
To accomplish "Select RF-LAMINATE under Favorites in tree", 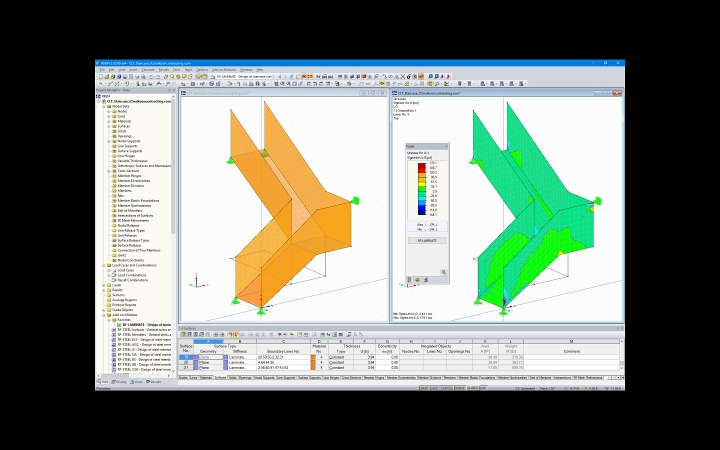I will 147,325.
